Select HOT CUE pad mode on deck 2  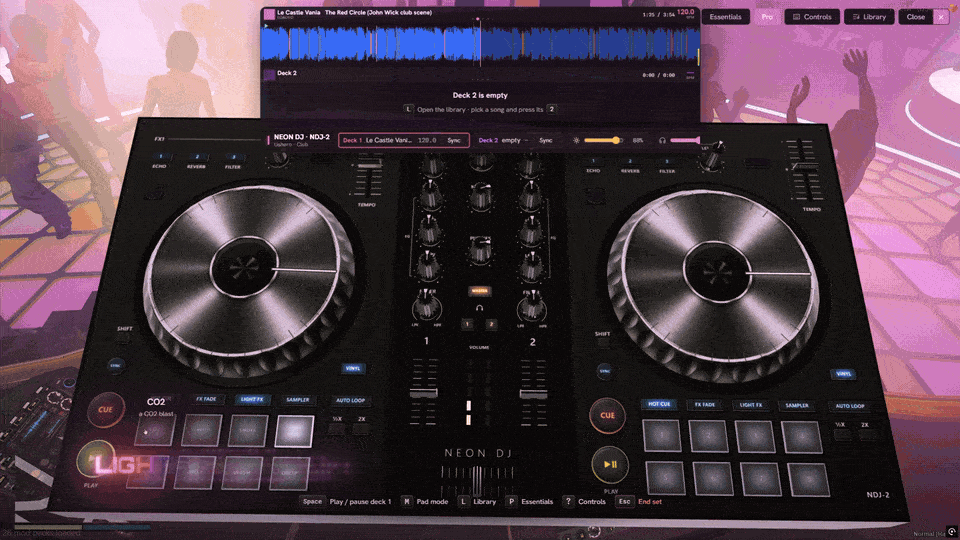659,404
